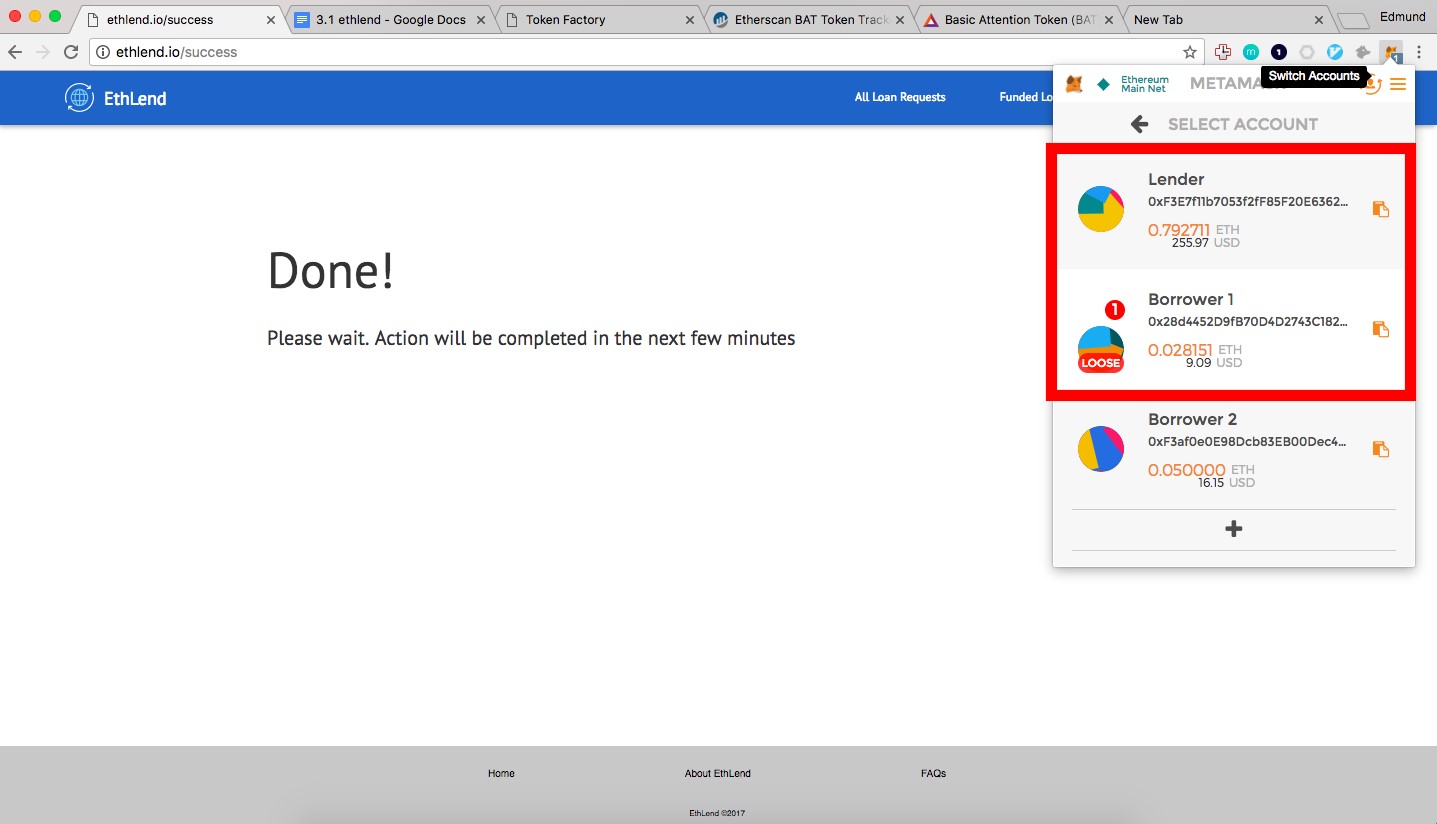1437x824 pixels.
Task: Go back with the browser back arrow
Action: pos(15,52)
